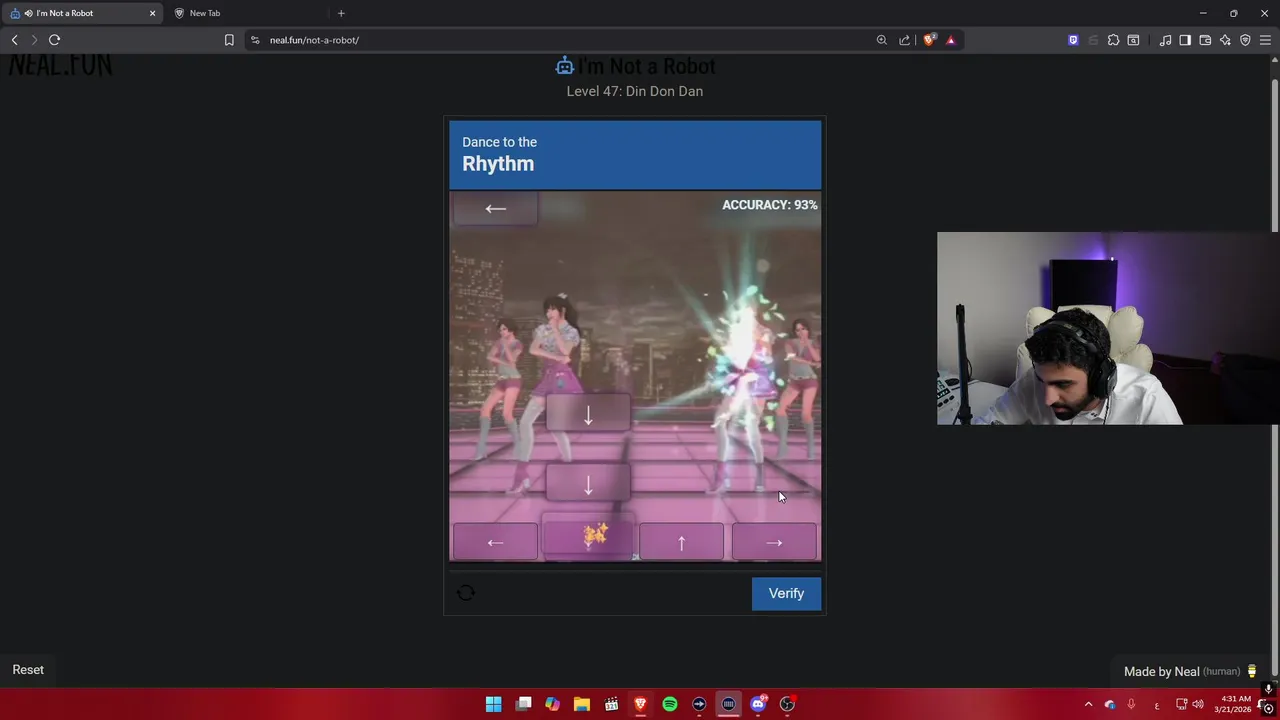The image size is (1280, 720).
Task: Open a new browser tab with plus
Action: [x=341, y=13]
